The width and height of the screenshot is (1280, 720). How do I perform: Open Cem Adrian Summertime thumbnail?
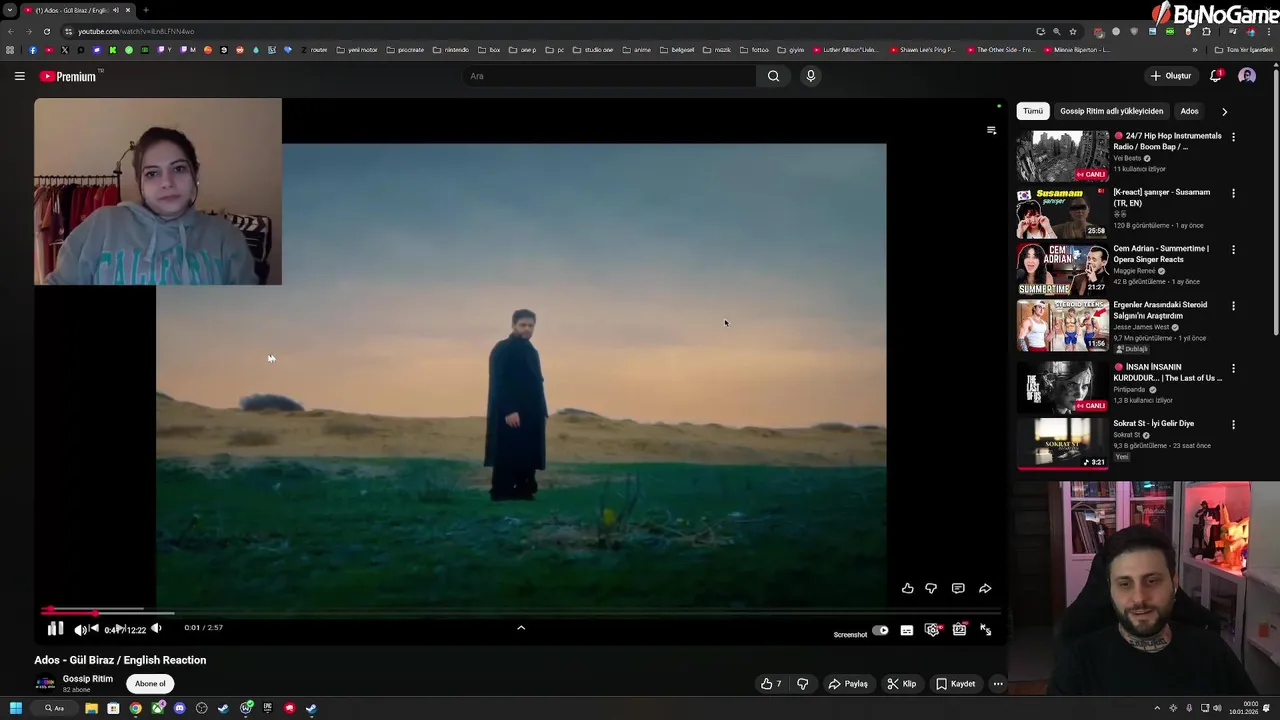click(1062, 270)
